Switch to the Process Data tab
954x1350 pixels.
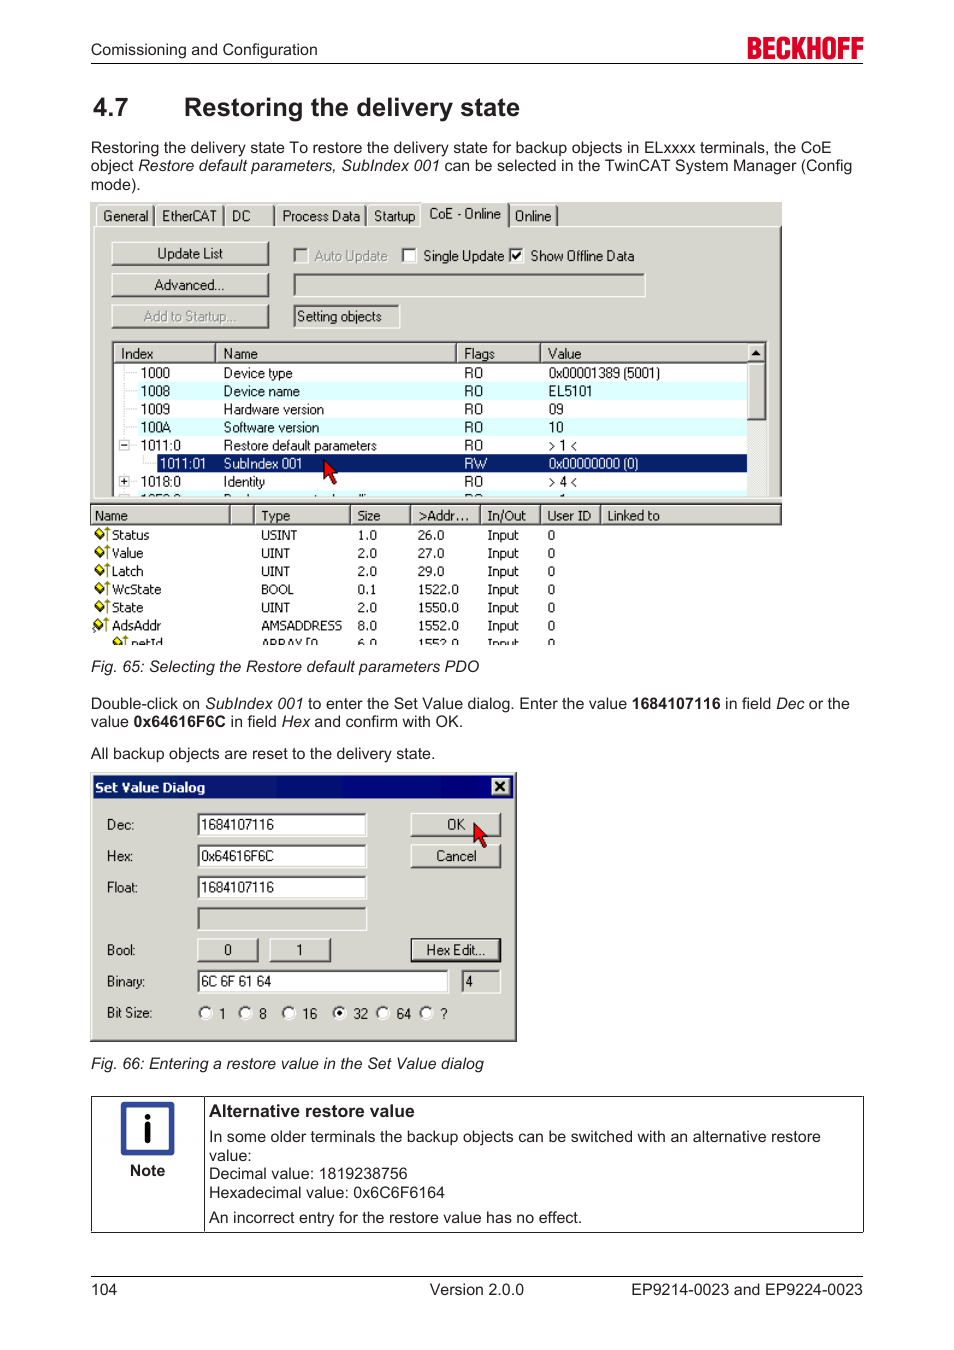[x=321, y=216]
